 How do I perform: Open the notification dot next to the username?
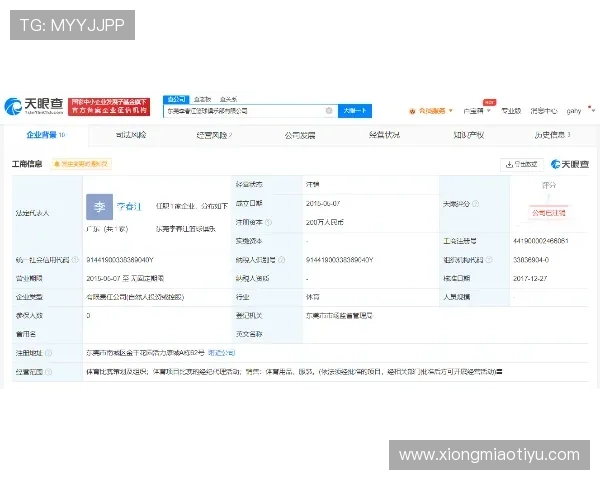pos(589,107)
